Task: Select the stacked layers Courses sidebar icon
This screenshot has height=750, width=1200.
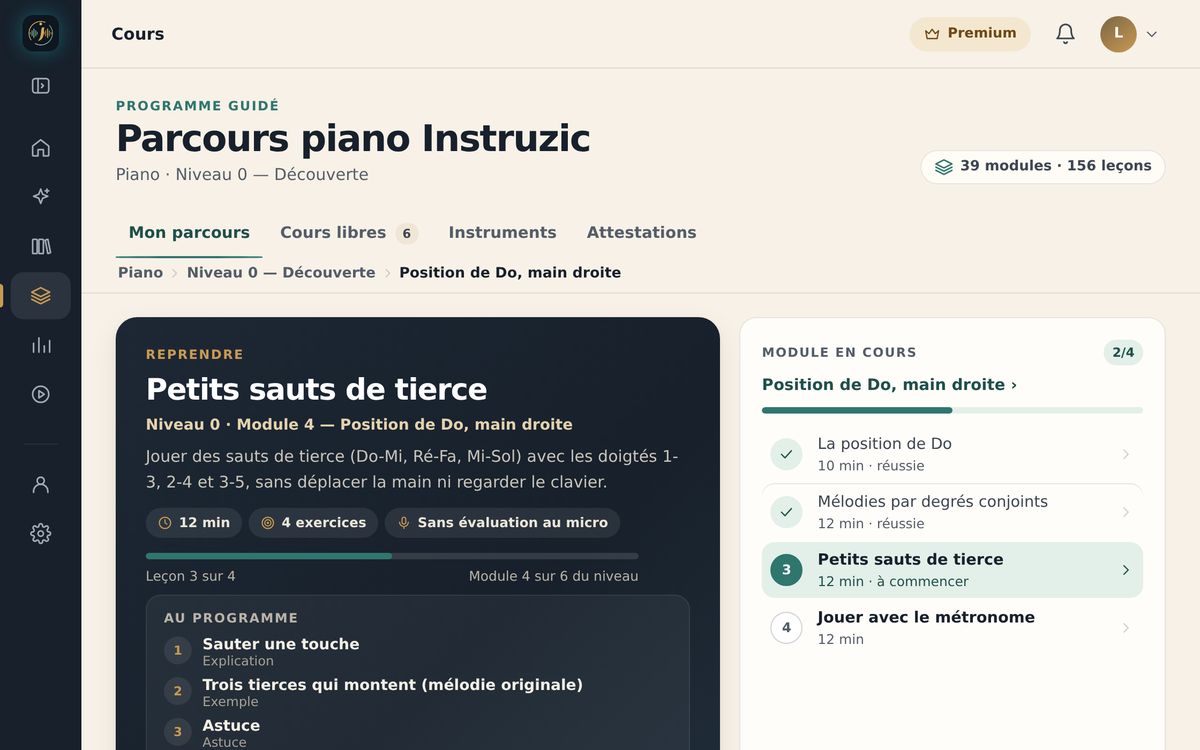Action: (41, 296)
